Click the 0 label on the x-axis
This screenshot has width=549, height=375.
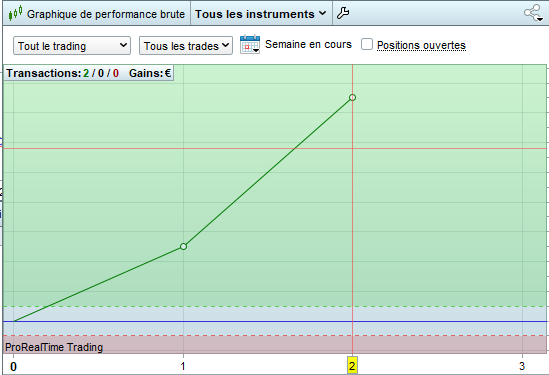tap(13, 367)
